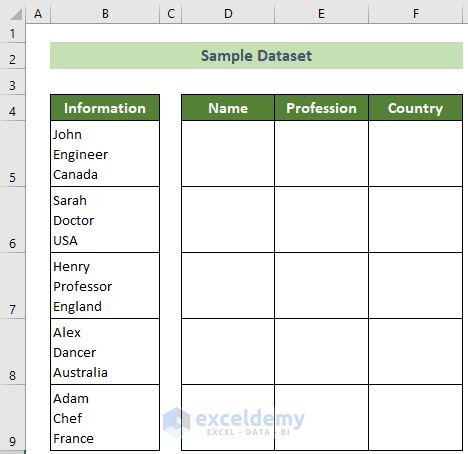
Task: Select column F header
Action: (x=415, y=14)
